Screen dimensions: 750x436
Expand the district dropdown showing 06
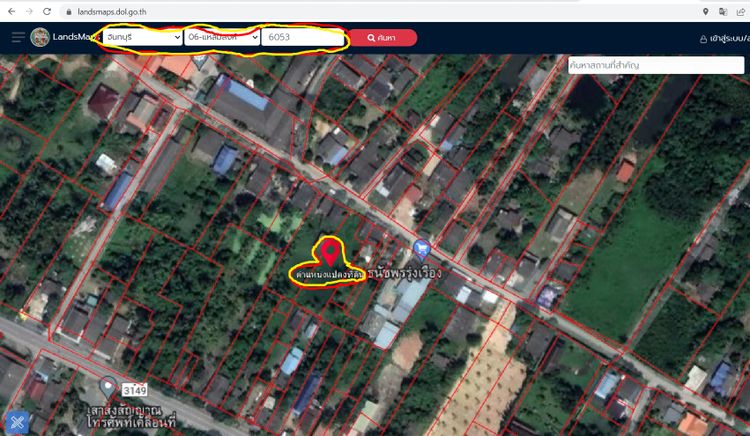pyautogui.click(x=221, y=37)
